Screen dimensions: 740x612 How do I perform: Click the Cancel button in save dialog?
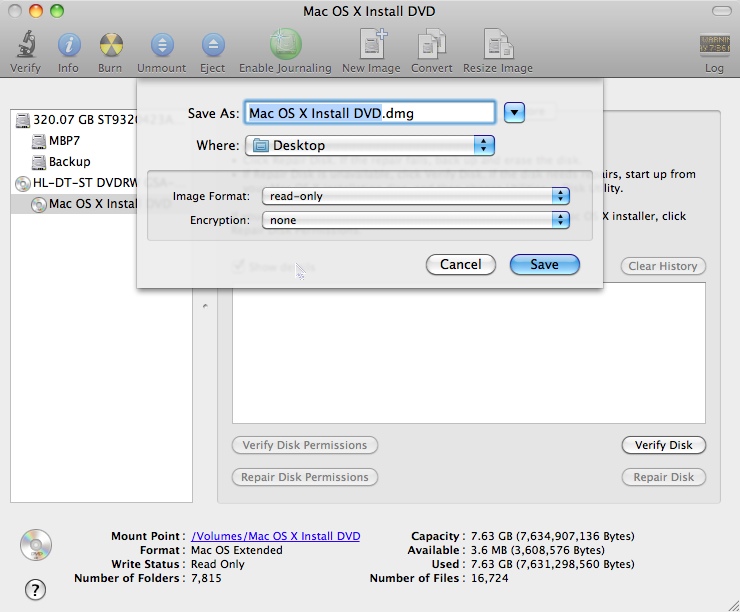click(x=461, y=264)
